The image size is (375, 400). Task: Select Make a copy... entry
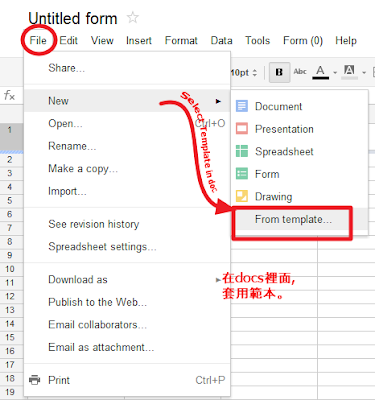(x=127, y=169)
